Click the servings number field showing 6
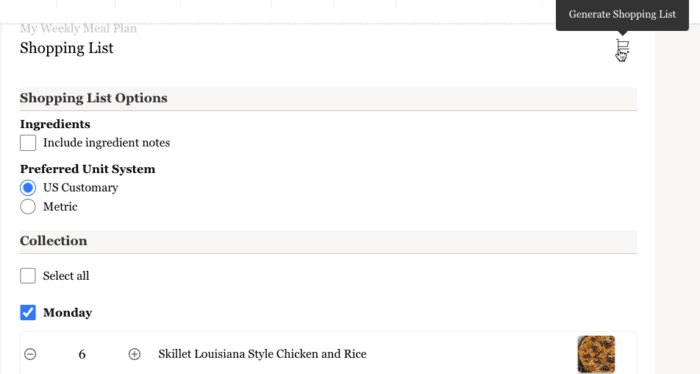 (x=82, y=354)
